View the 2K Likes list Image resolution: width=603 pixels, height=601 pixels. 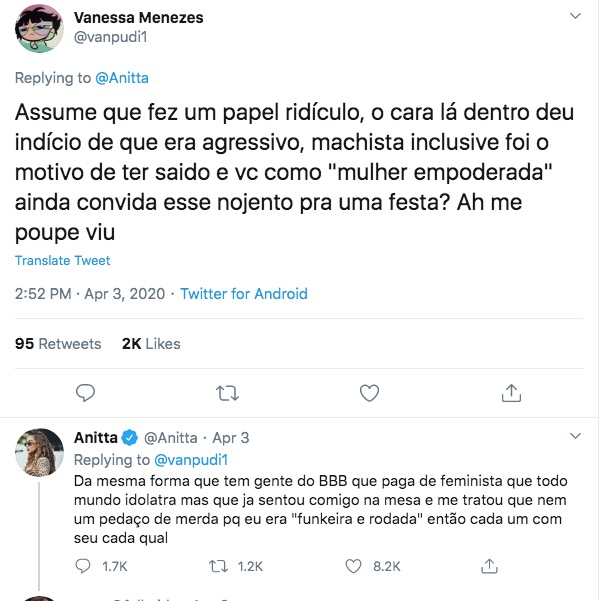point(151,343)
